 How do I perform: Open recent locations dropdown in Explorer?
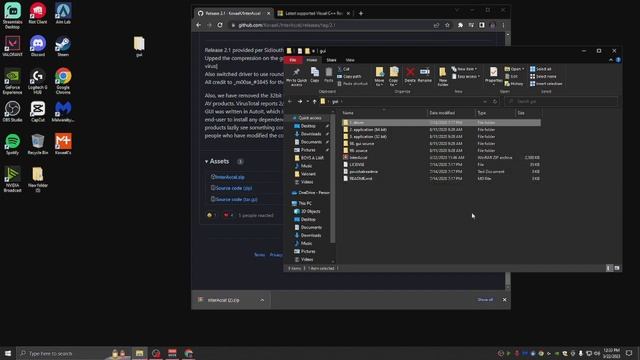point(307,101)
